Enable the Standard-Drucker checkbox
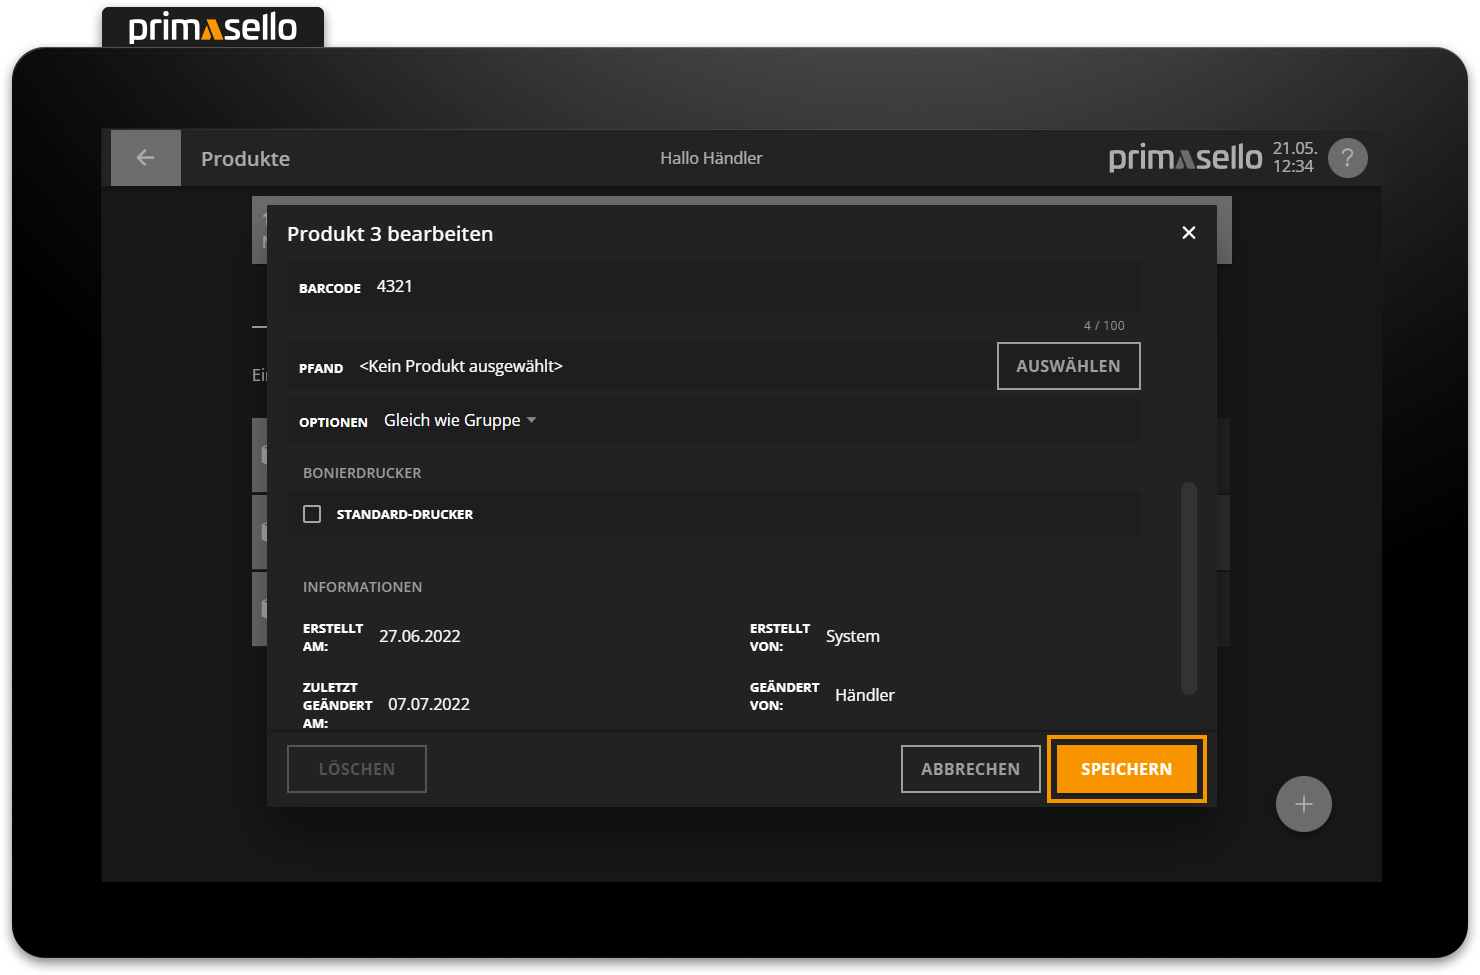The image size is (1480, 975). pyautogui.click(x=312, y=514)
